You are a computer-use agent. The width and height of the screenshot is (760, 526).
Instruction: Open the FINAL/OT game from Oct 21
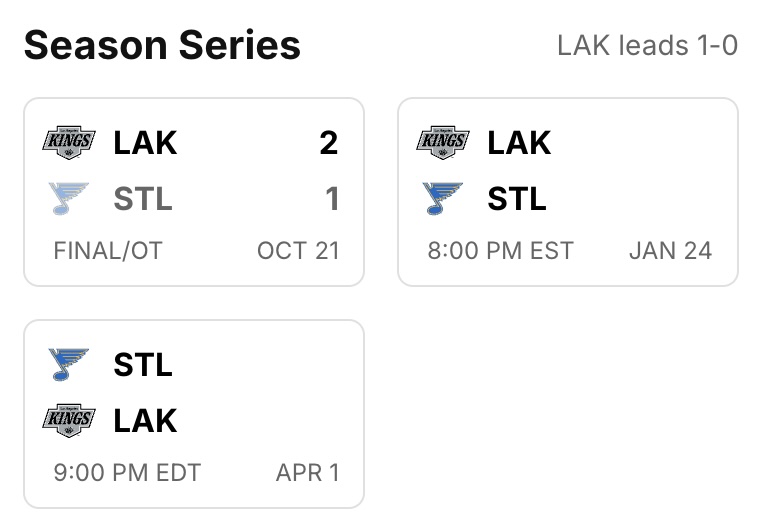194,192
